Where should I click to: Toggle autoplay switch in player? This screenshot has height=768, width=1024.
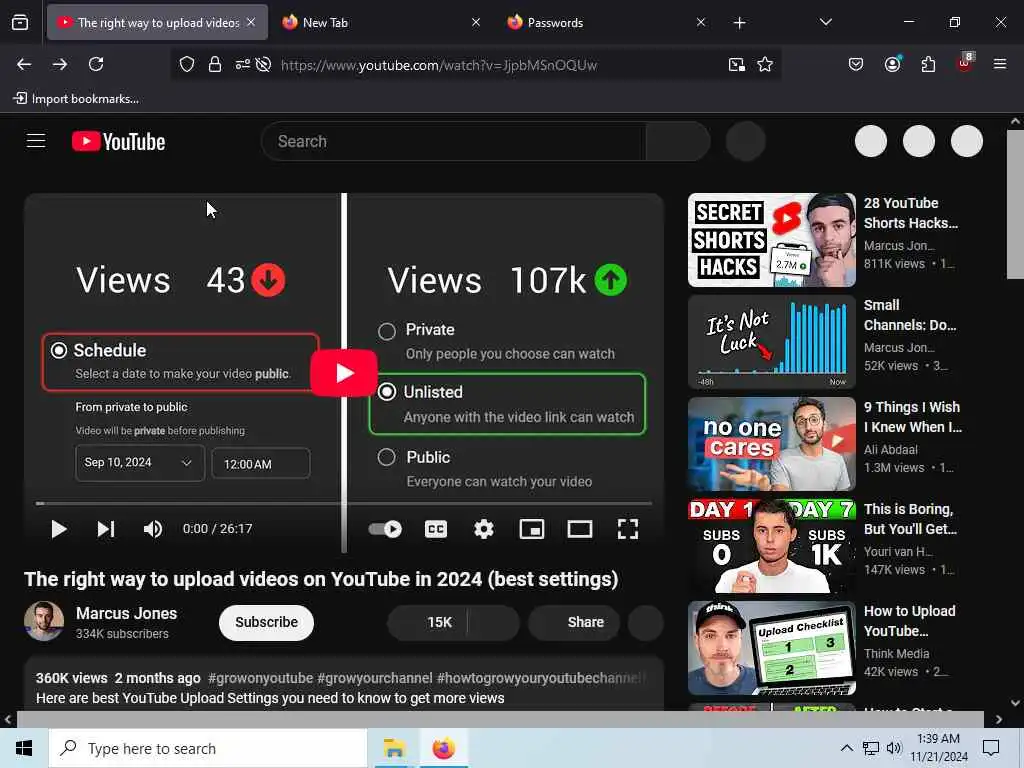pyautogui.click(x=385, y=529)
